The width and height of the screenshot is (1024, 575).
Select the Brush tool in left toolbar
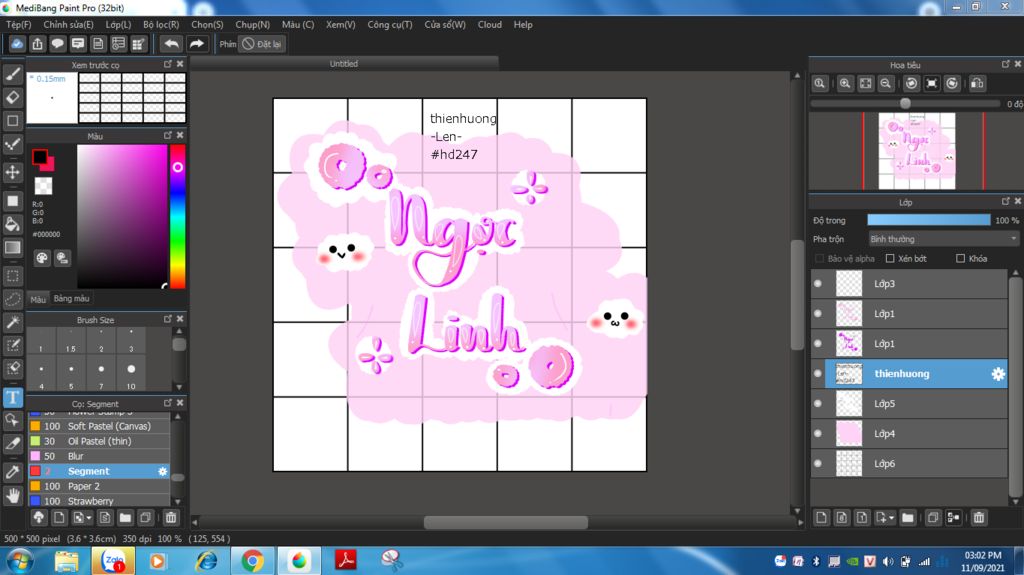pyautogui.click(x=12, y=74)
